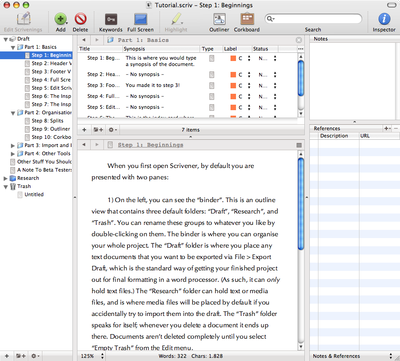The width and height of the screenshot is (400, 361).
Task: Enter Full Screen mode
Action: tap(141, 19)
